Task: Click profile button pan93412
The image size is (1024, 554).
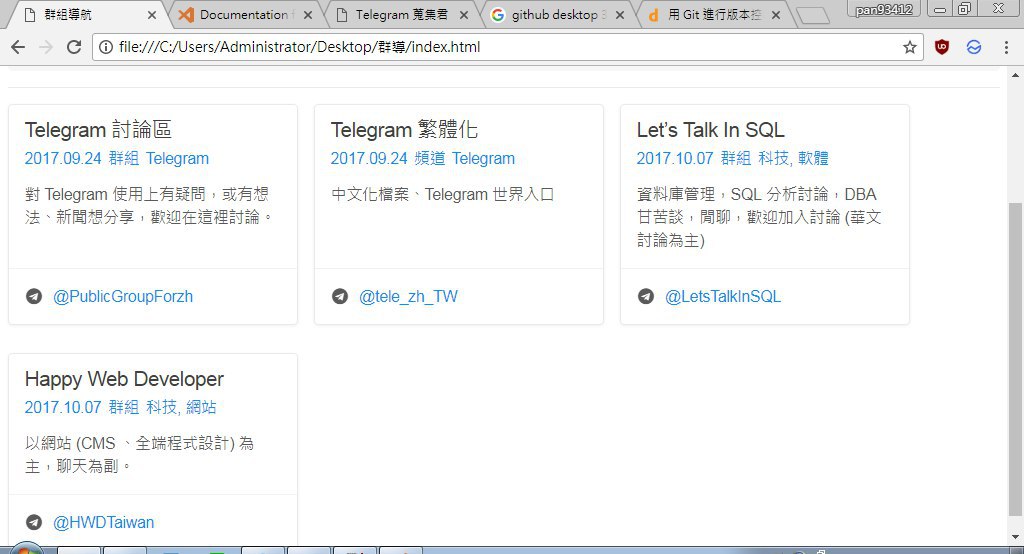Action: click(x=884, y=9)
